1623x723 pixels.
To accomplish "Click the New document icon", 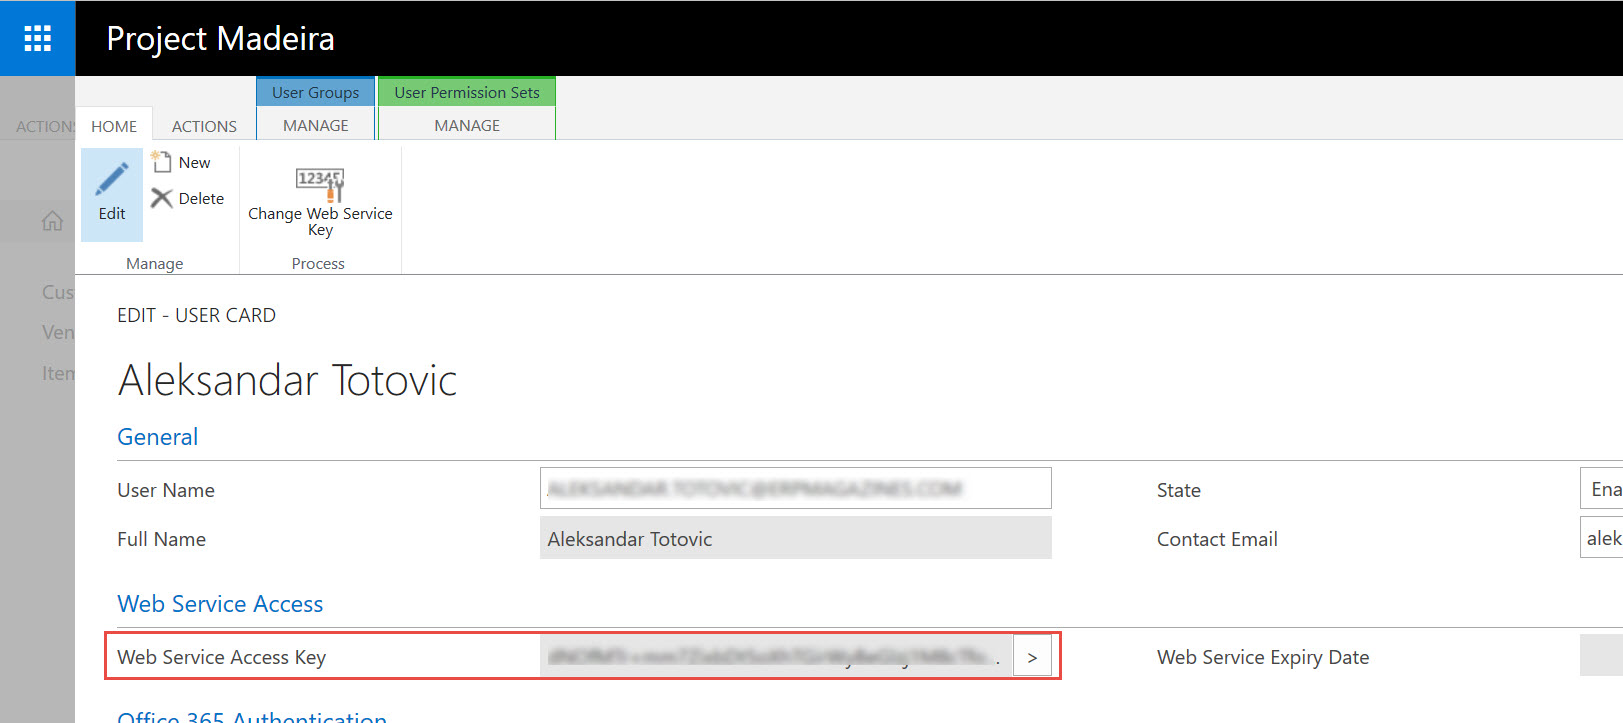I will coord(161,162).
